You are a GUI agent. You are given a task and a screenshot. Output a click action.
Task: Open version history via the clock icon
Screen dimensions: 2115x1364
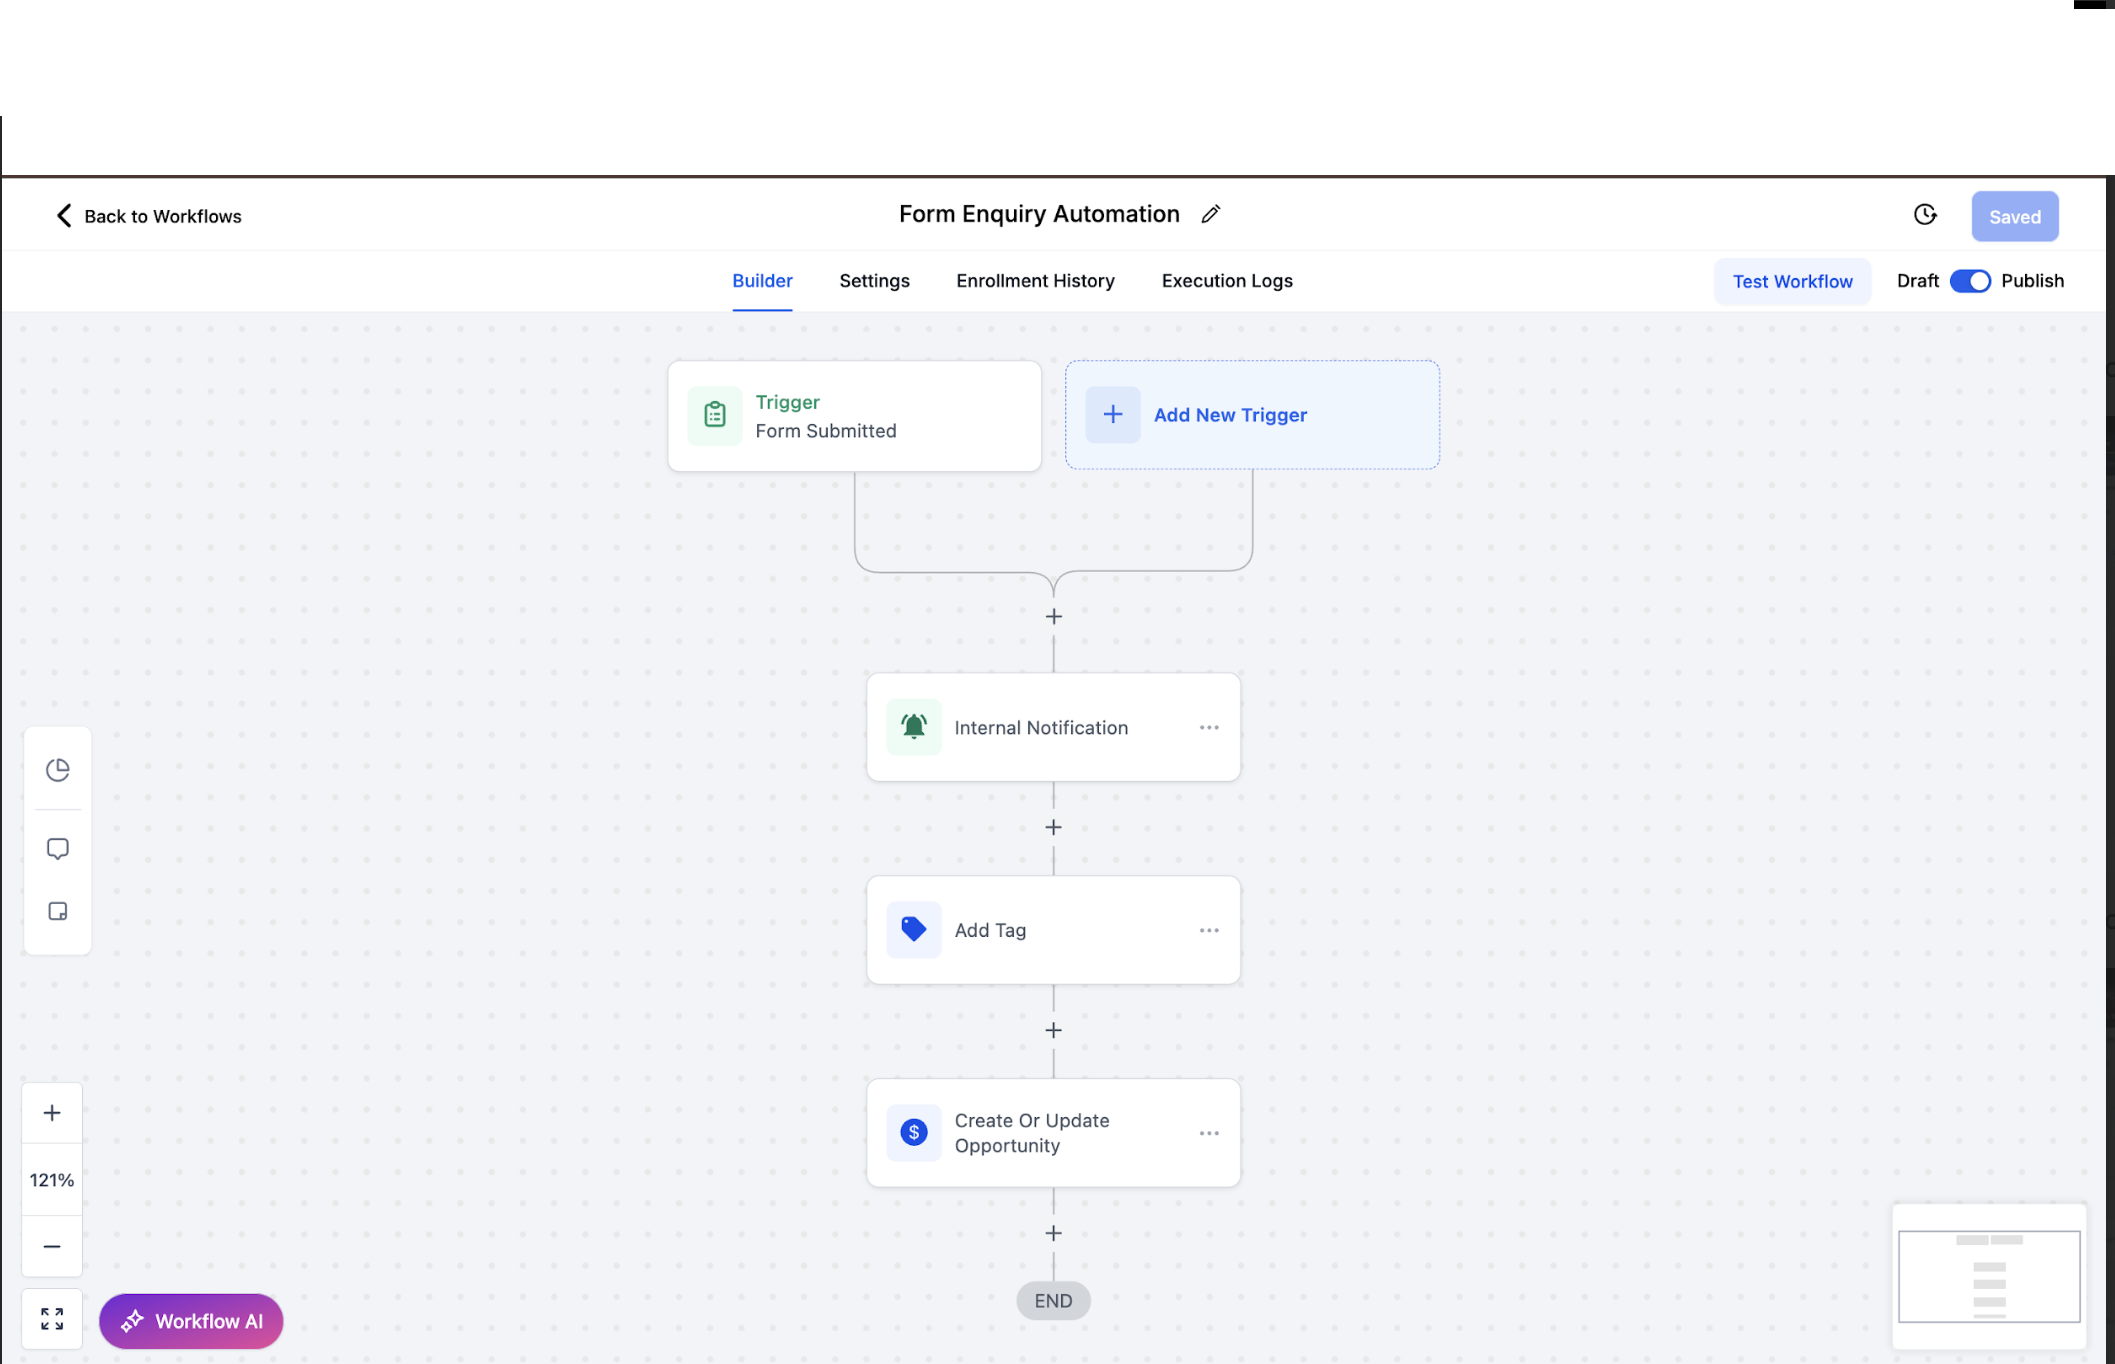click(x=1924, y=214)
